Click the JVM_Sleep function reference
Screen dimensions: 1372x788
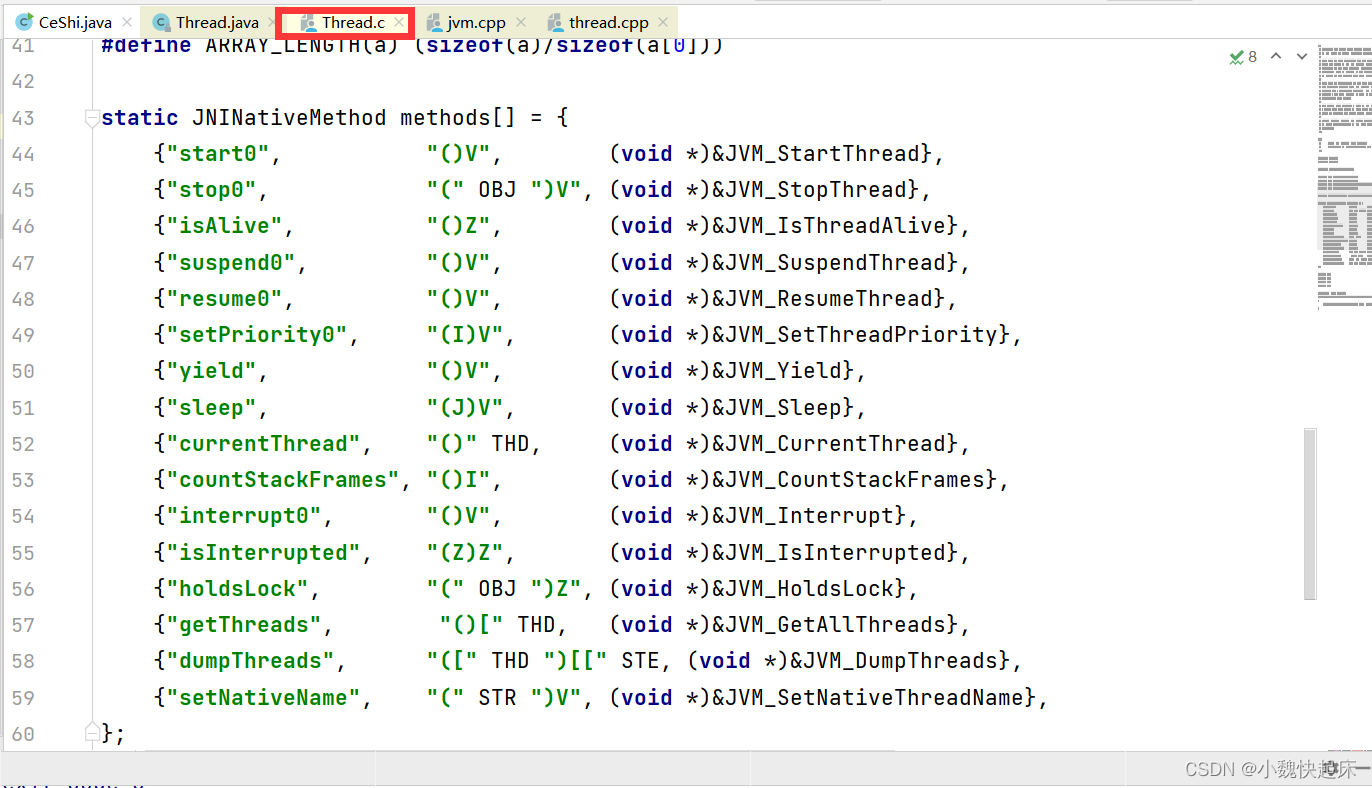tap(783, 408)
